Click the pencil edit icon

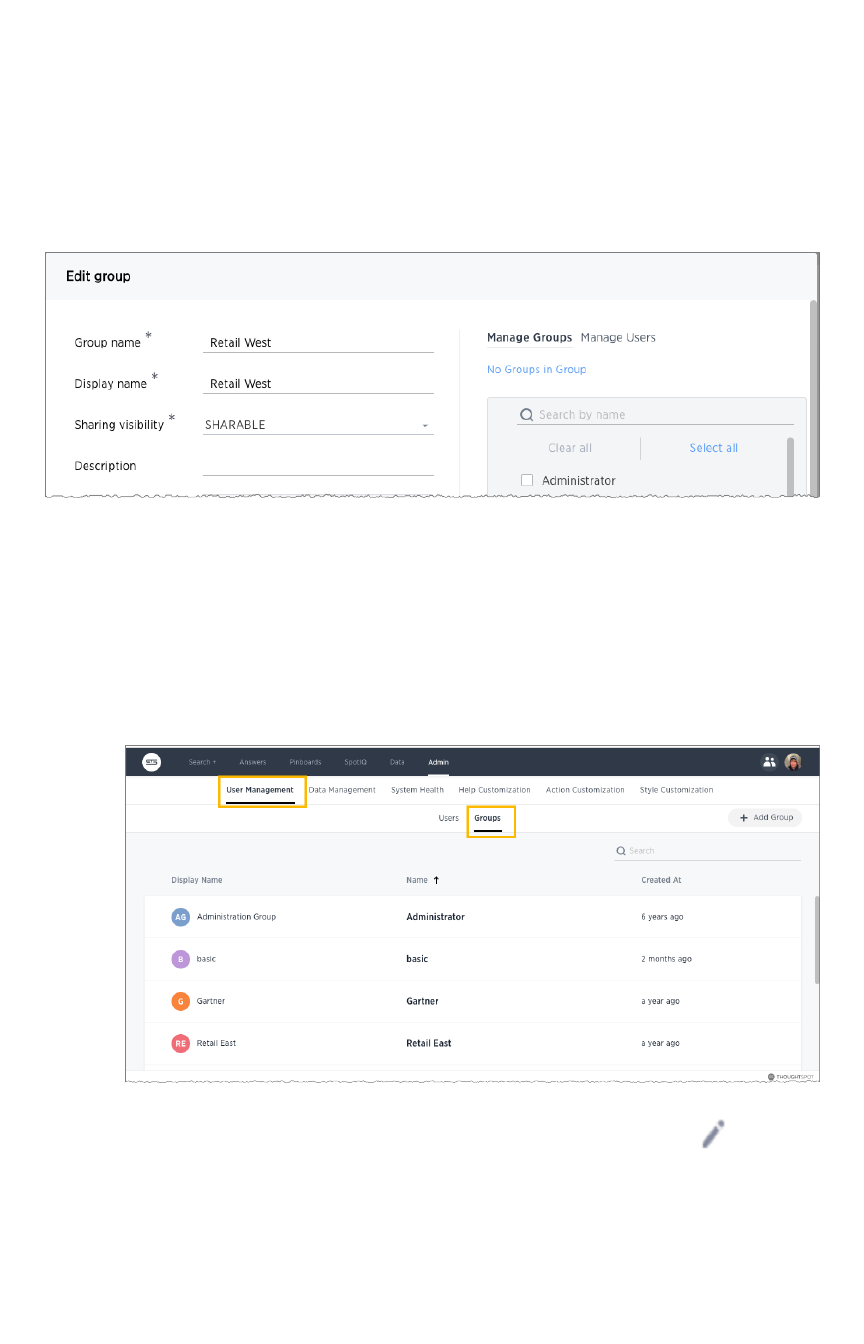pos(712,1134)
